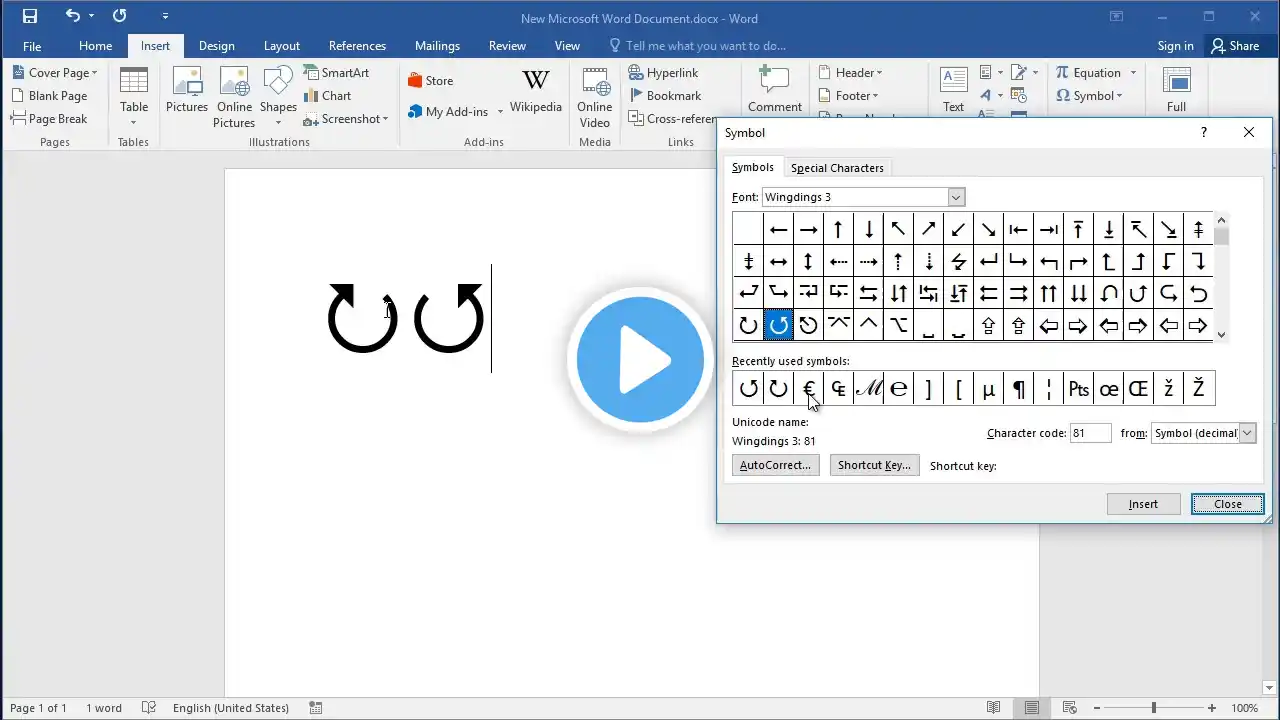Viewport: 1280px width, 720px height.
Task: Switch to Web Layout view
Action: tap(1070, 708)
